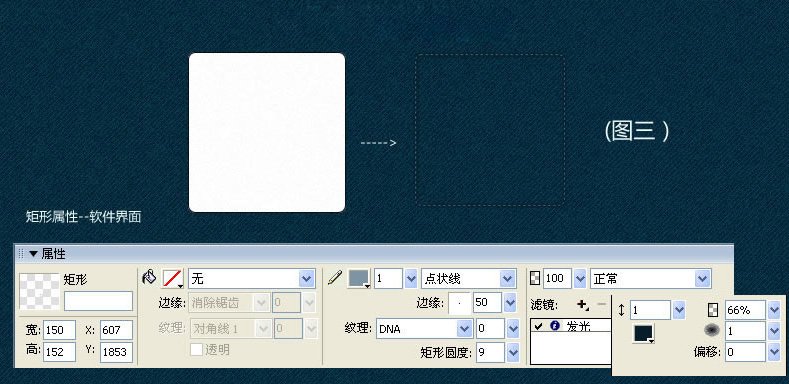Open the stroke 边缘 50 dropdown arrow

pos(510,302)
